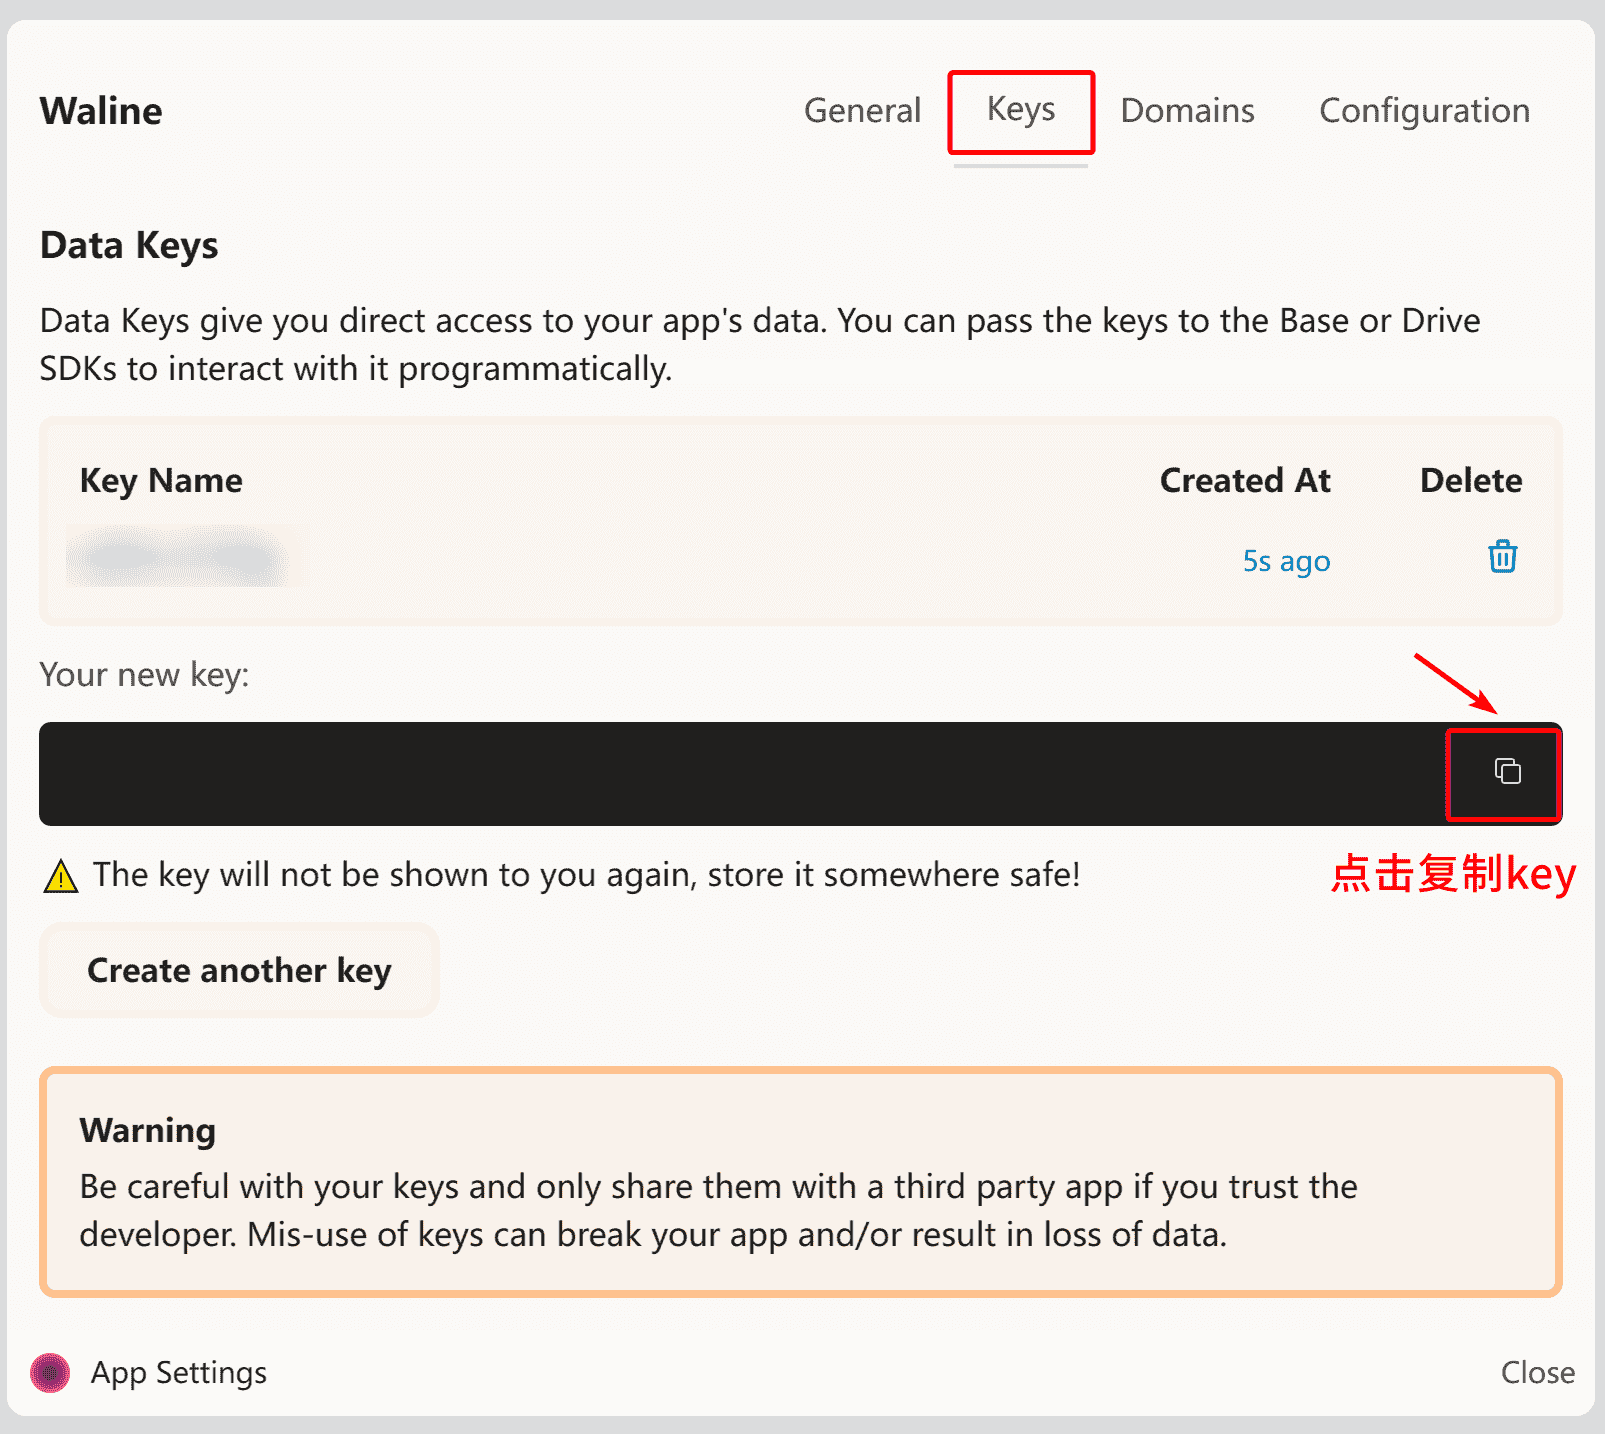The image size is (1605, 1434).
Task: Click the App Settings label
Action: coord(179,1372)
